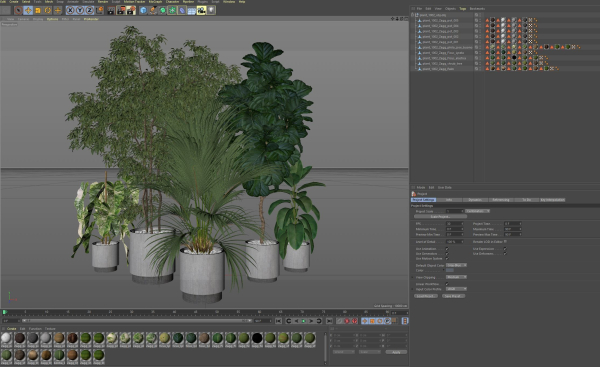Toggle the Use Deformers checkbox

[505, 254]
